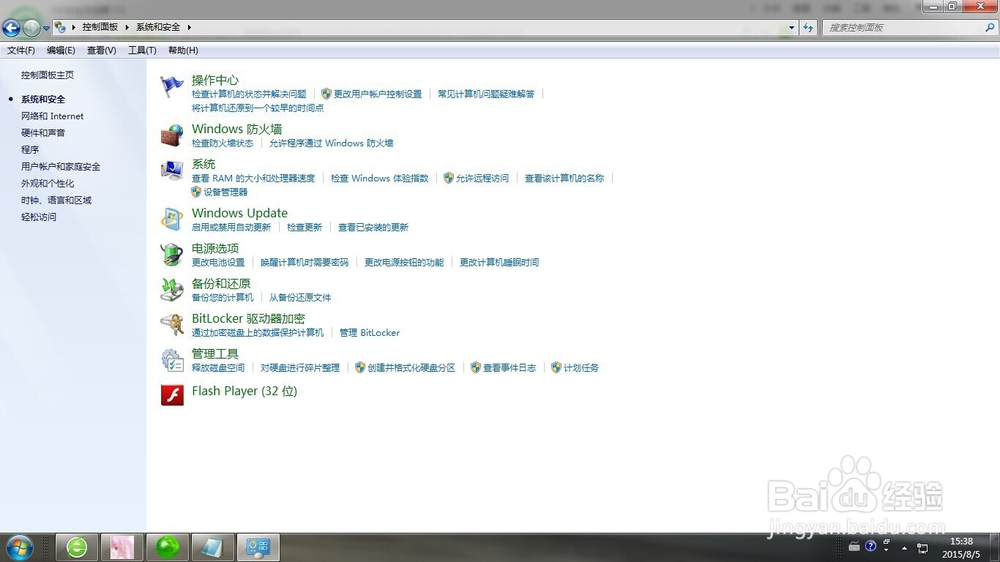Expand the arrow after 系统和安全 breadcrumb
Viewport: 1000px width, 562px height.
(189, 27)
